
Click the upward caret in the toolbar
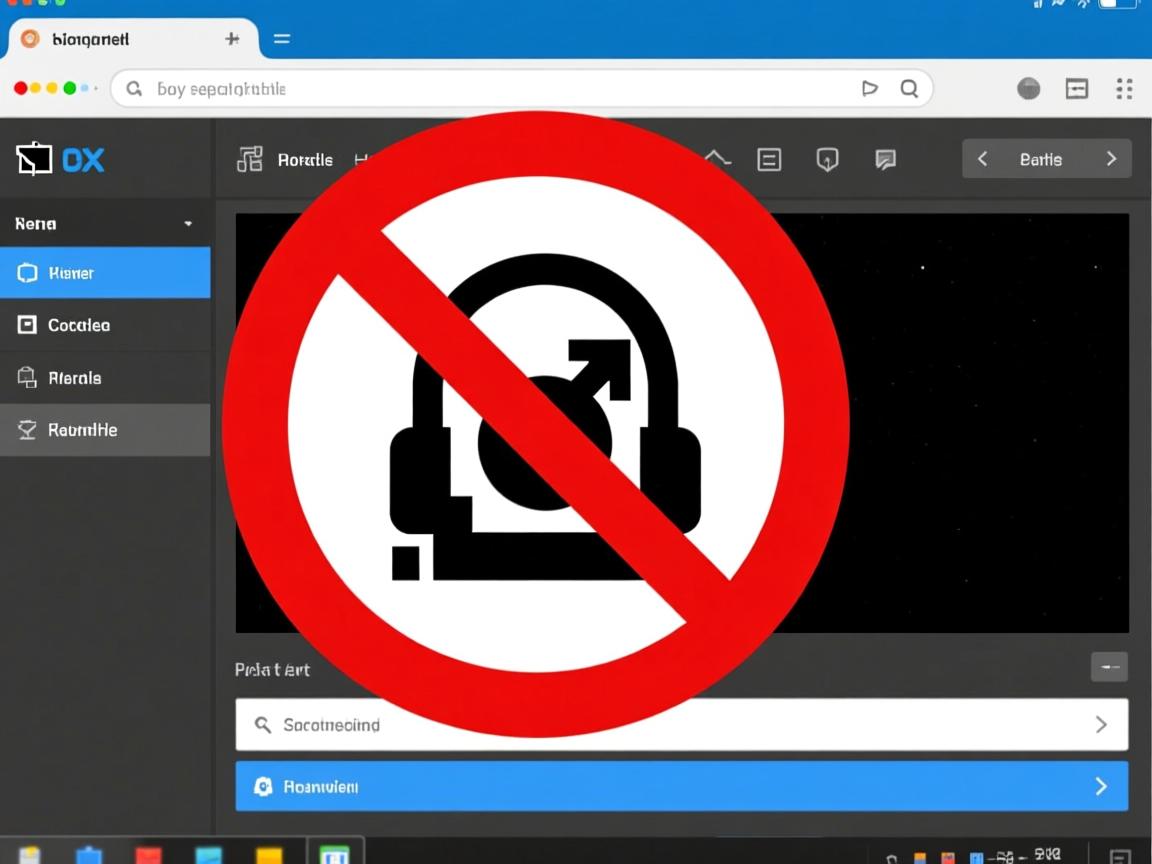pos(717,159)
